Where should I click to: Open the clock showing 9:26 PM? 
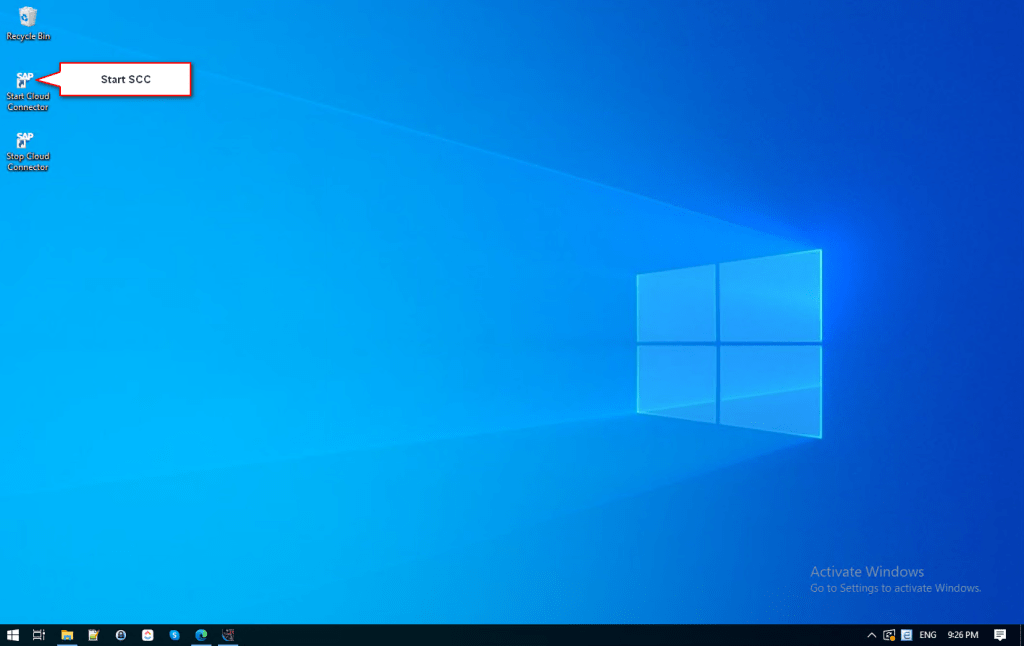(963, 635)
